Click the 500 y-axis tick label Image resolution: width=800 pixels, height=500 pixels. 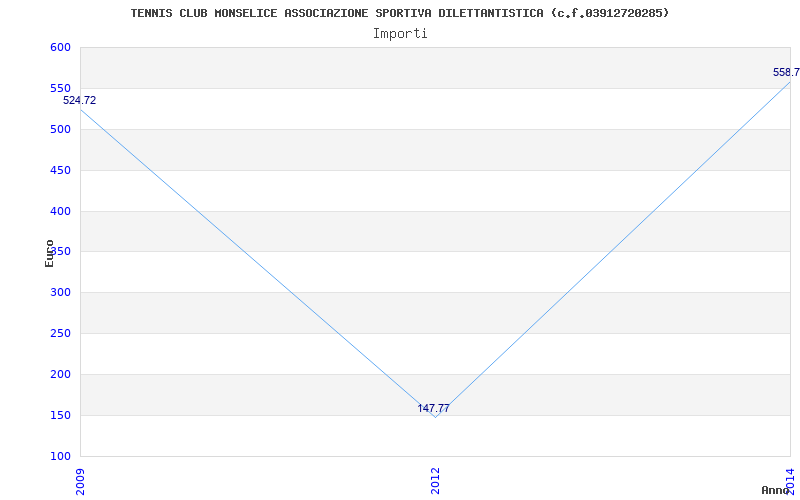pyautogui.click(x=60, y=129)
